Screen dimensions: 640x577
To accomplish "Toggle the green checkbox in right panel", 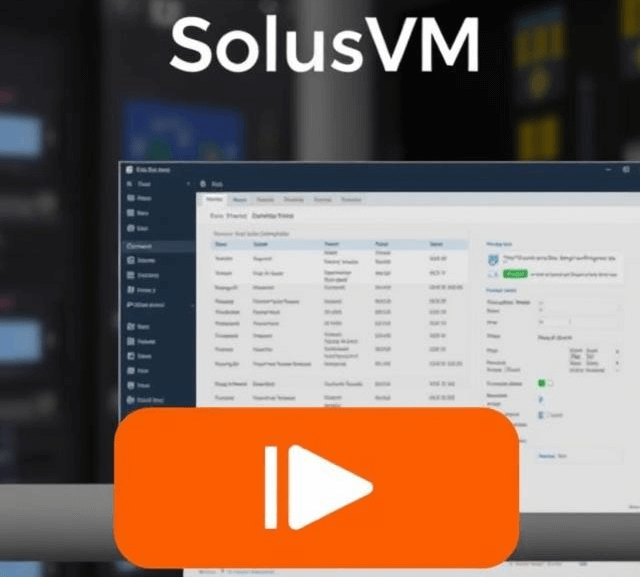I will [x=542, y=383].
